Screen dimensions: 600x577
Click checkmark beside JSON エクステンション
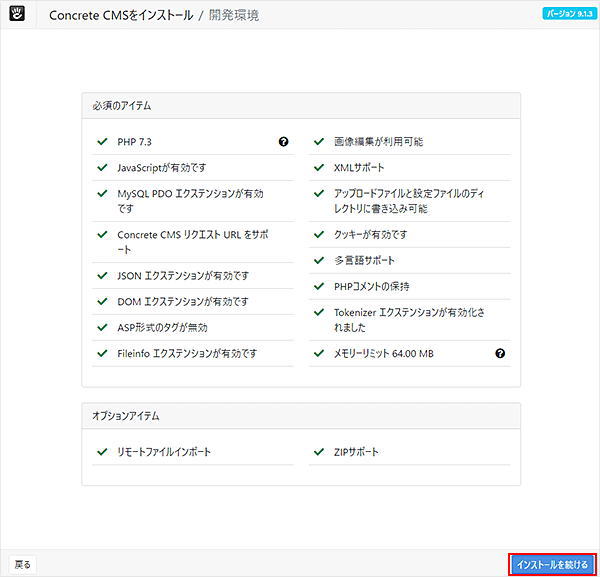pos(102,275)
